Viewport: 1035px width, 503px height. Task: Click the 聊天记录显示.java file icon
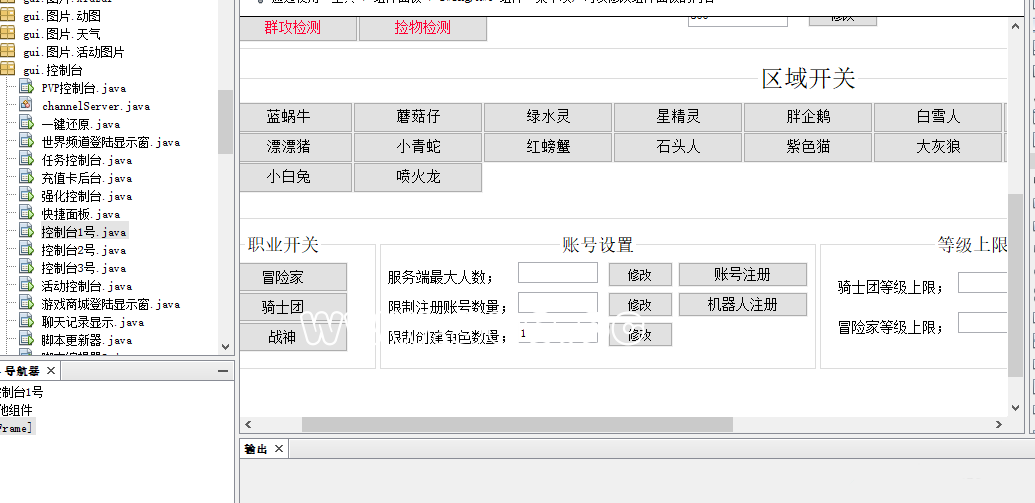point(26,322)
